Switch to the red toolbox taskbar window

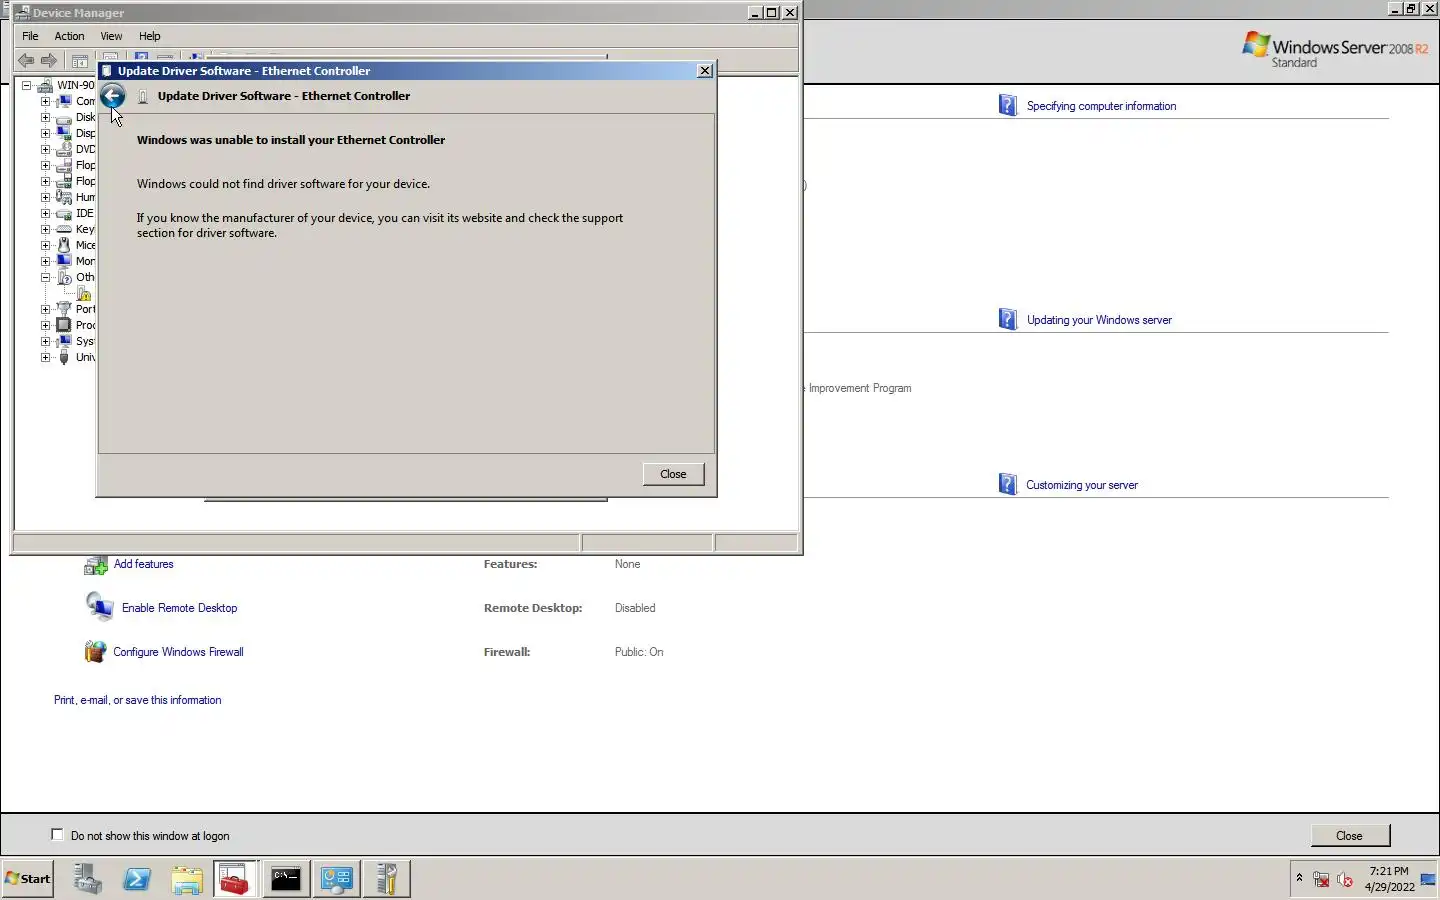(x=235, y=879)
